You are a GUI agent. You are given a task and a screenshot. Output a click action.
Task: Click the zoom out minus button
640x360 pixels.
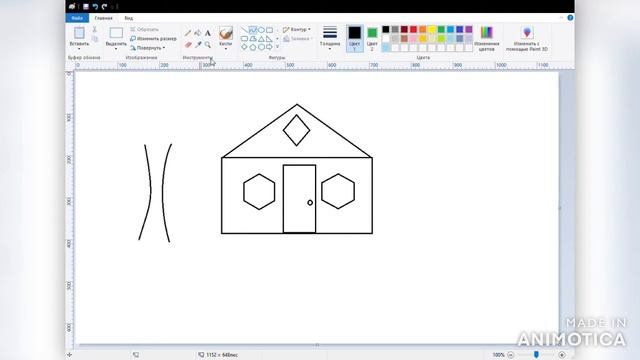click(x=511, y=355)
